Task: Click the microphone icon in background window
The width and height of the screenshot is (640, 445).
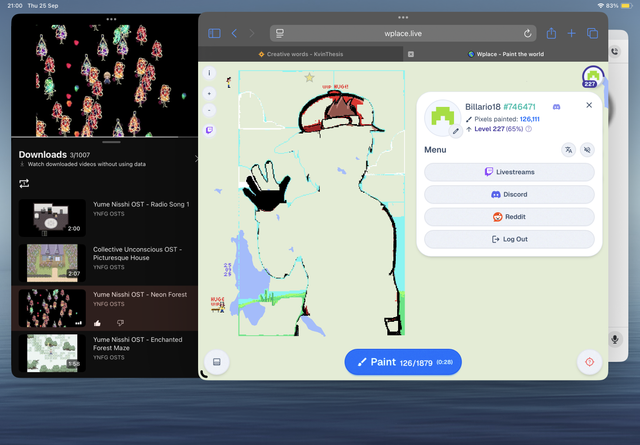Action: point(615,339)
